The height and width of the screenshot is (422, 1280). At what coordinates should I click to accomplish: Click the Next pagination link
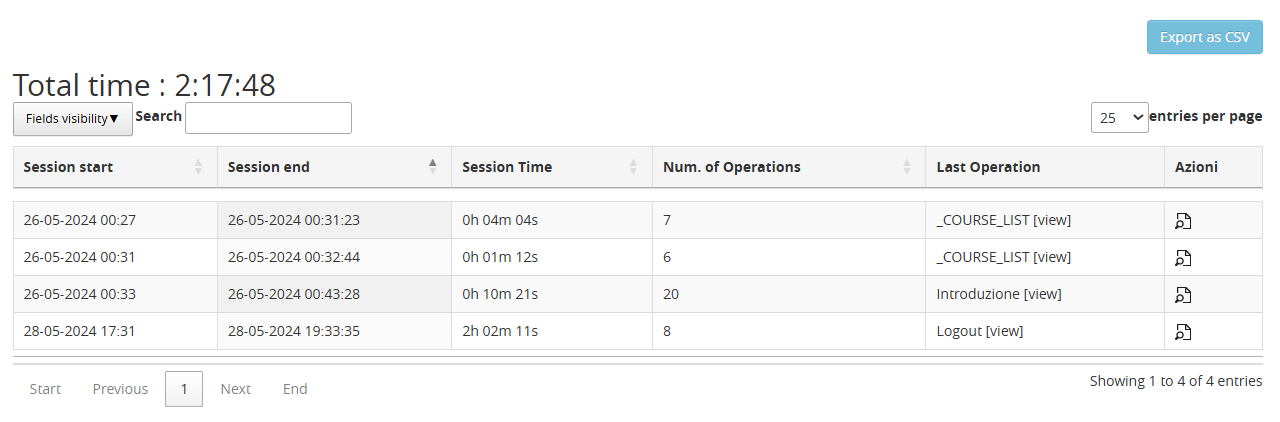click(x=236, y=389)
